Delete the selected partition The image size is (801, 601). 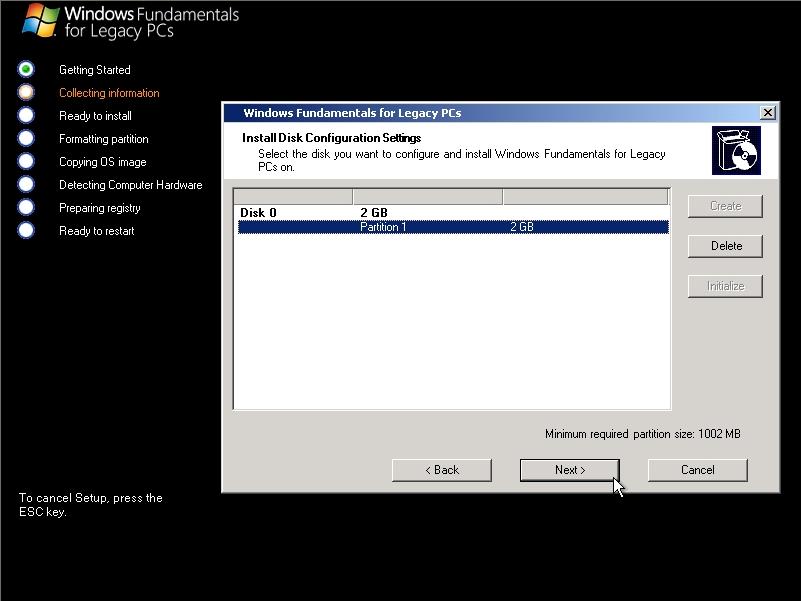(725, 246)
